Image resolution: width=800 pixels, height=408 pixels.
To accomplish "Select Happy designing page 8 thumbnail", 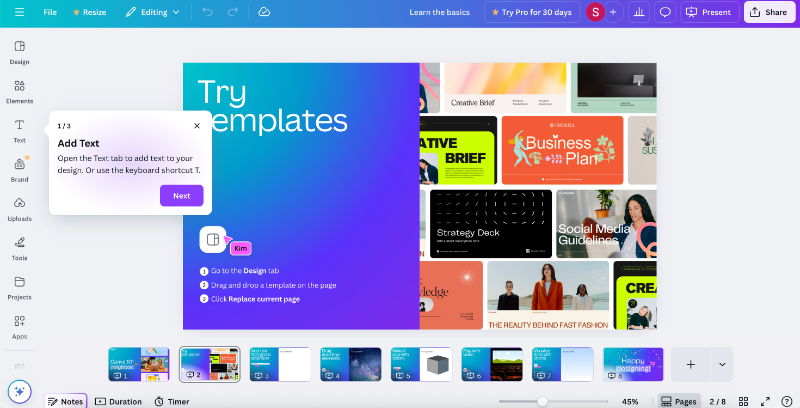I will tap(633, 364).
